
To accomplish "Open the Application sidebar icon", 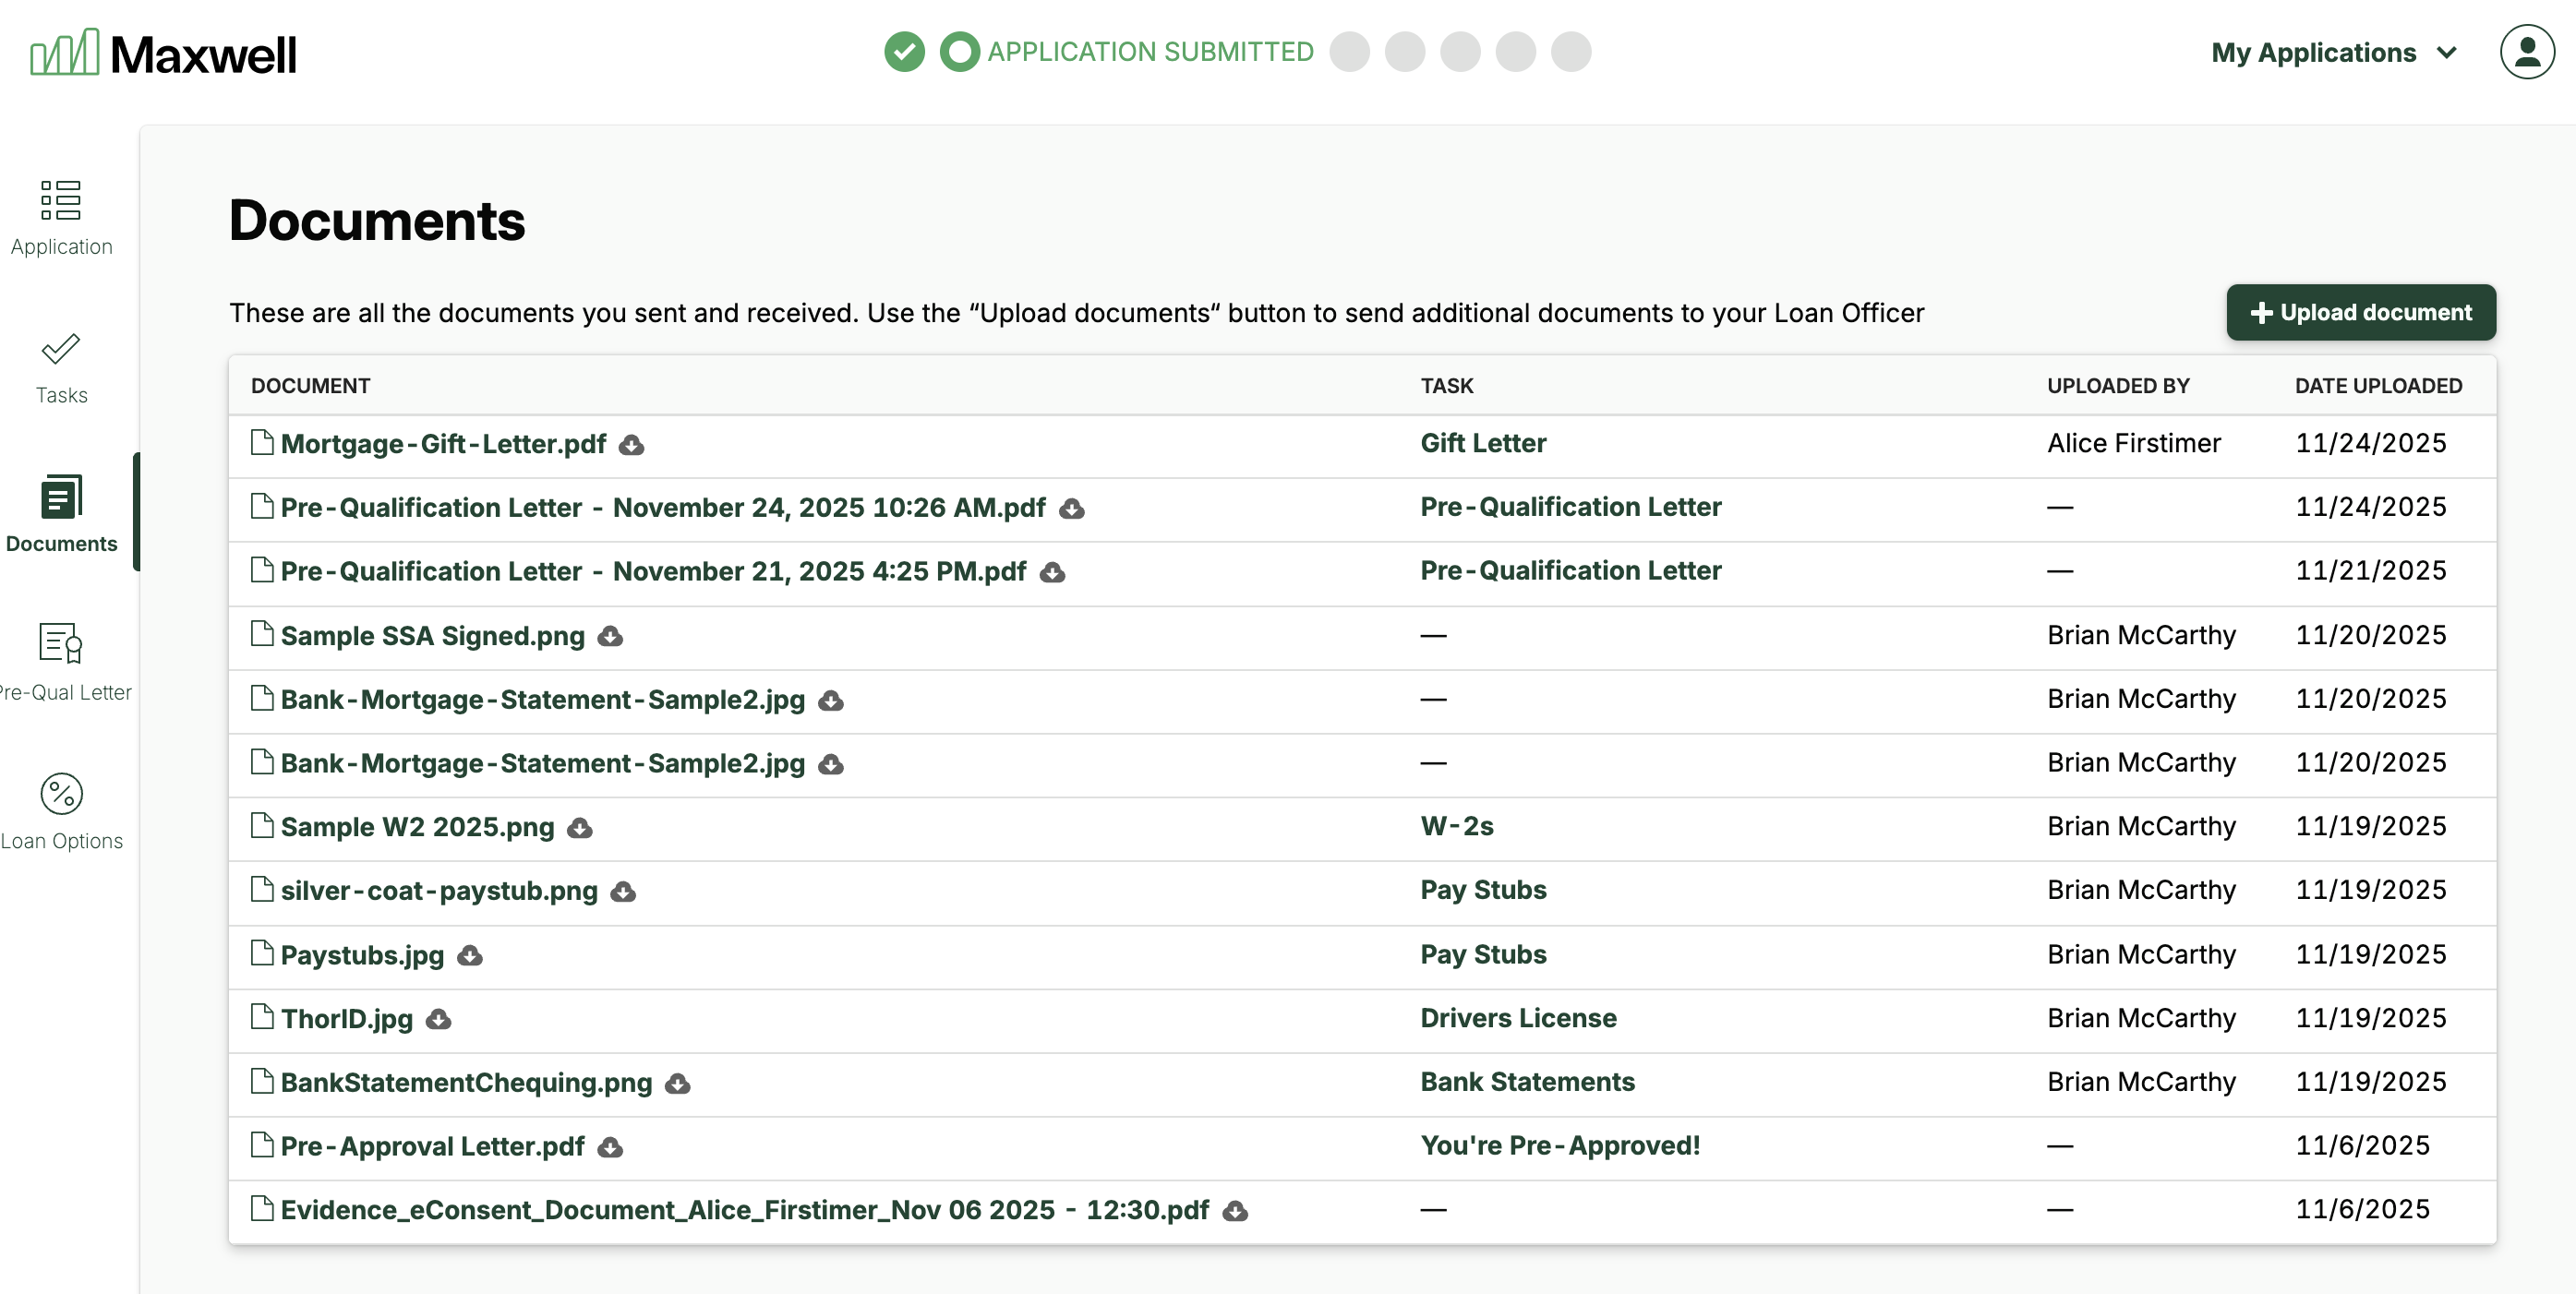I will 61,201.
